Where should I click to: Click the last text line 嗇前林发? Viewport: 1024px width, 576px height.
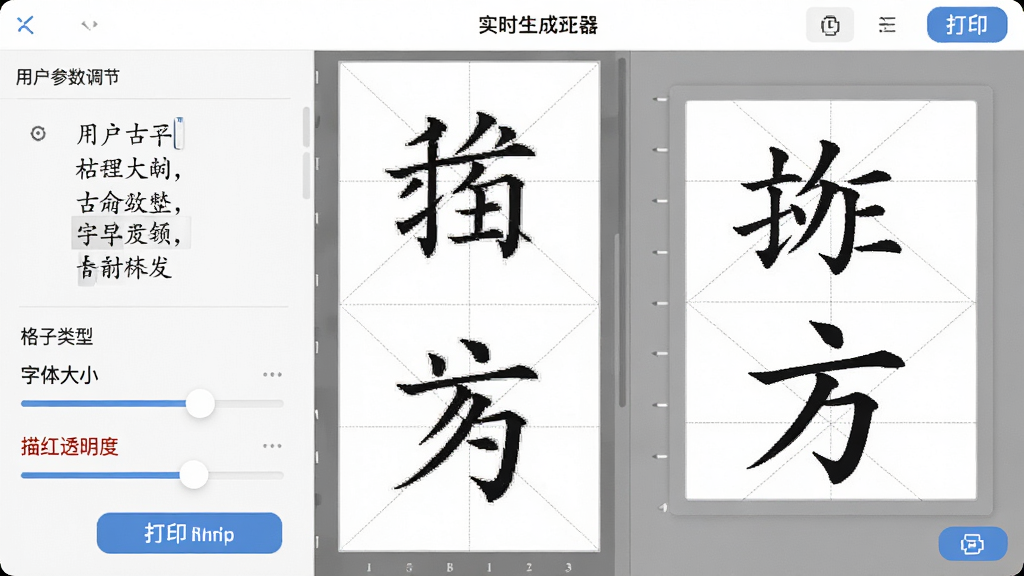(x=124, y=268)
